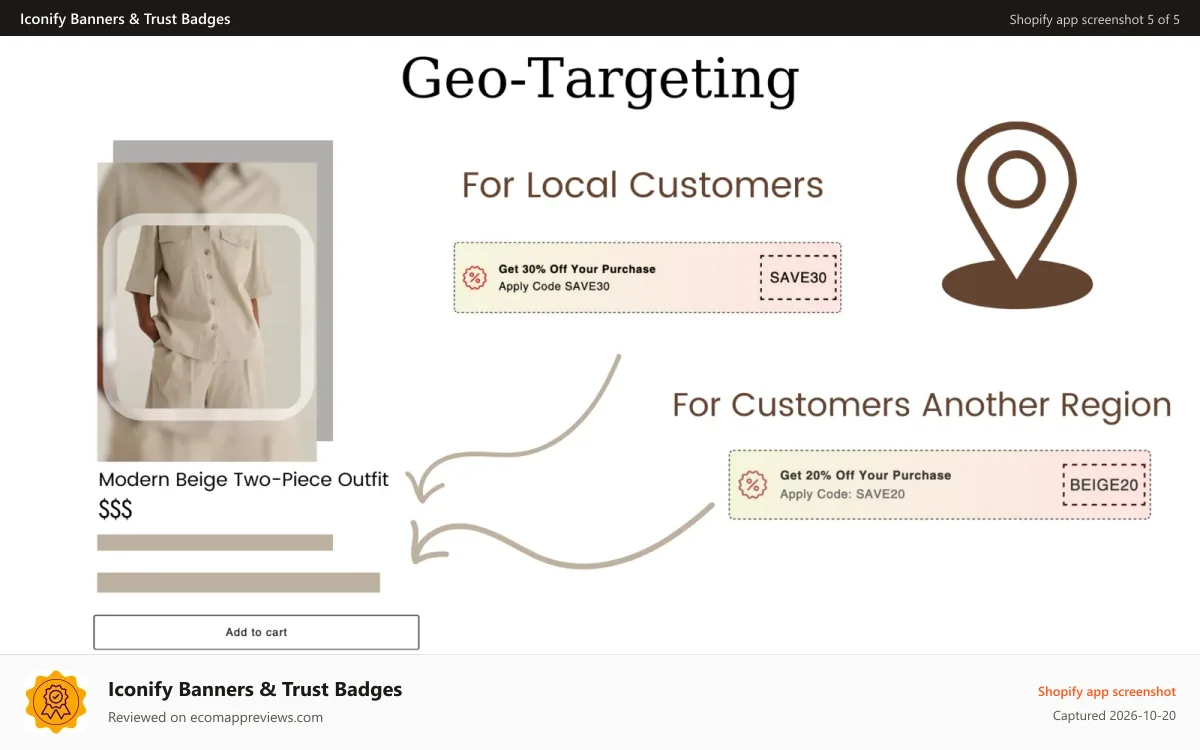This screenshot has width=1200, height=750.
Task: Click the footer app name 'Iconify Banners & Trust Badges'
Action: click(255, 689)
